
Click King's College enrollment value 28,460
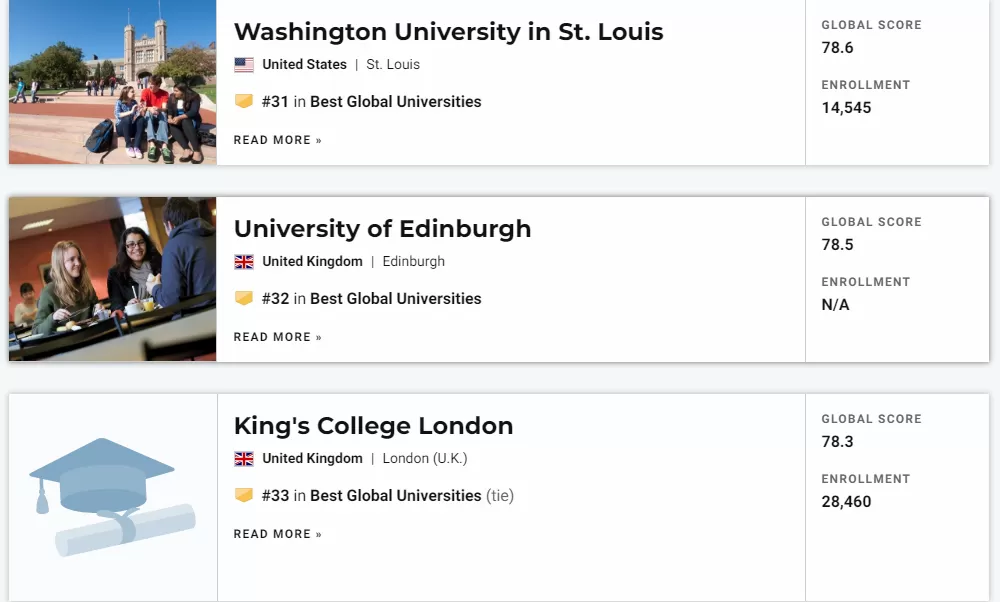tap(846, 502)
